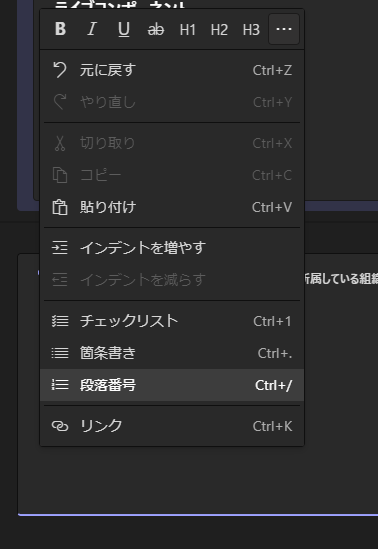Viewport: 378px width, 549px height.
Task: Apply italic formatting with I icon
Action: point(92,29)
